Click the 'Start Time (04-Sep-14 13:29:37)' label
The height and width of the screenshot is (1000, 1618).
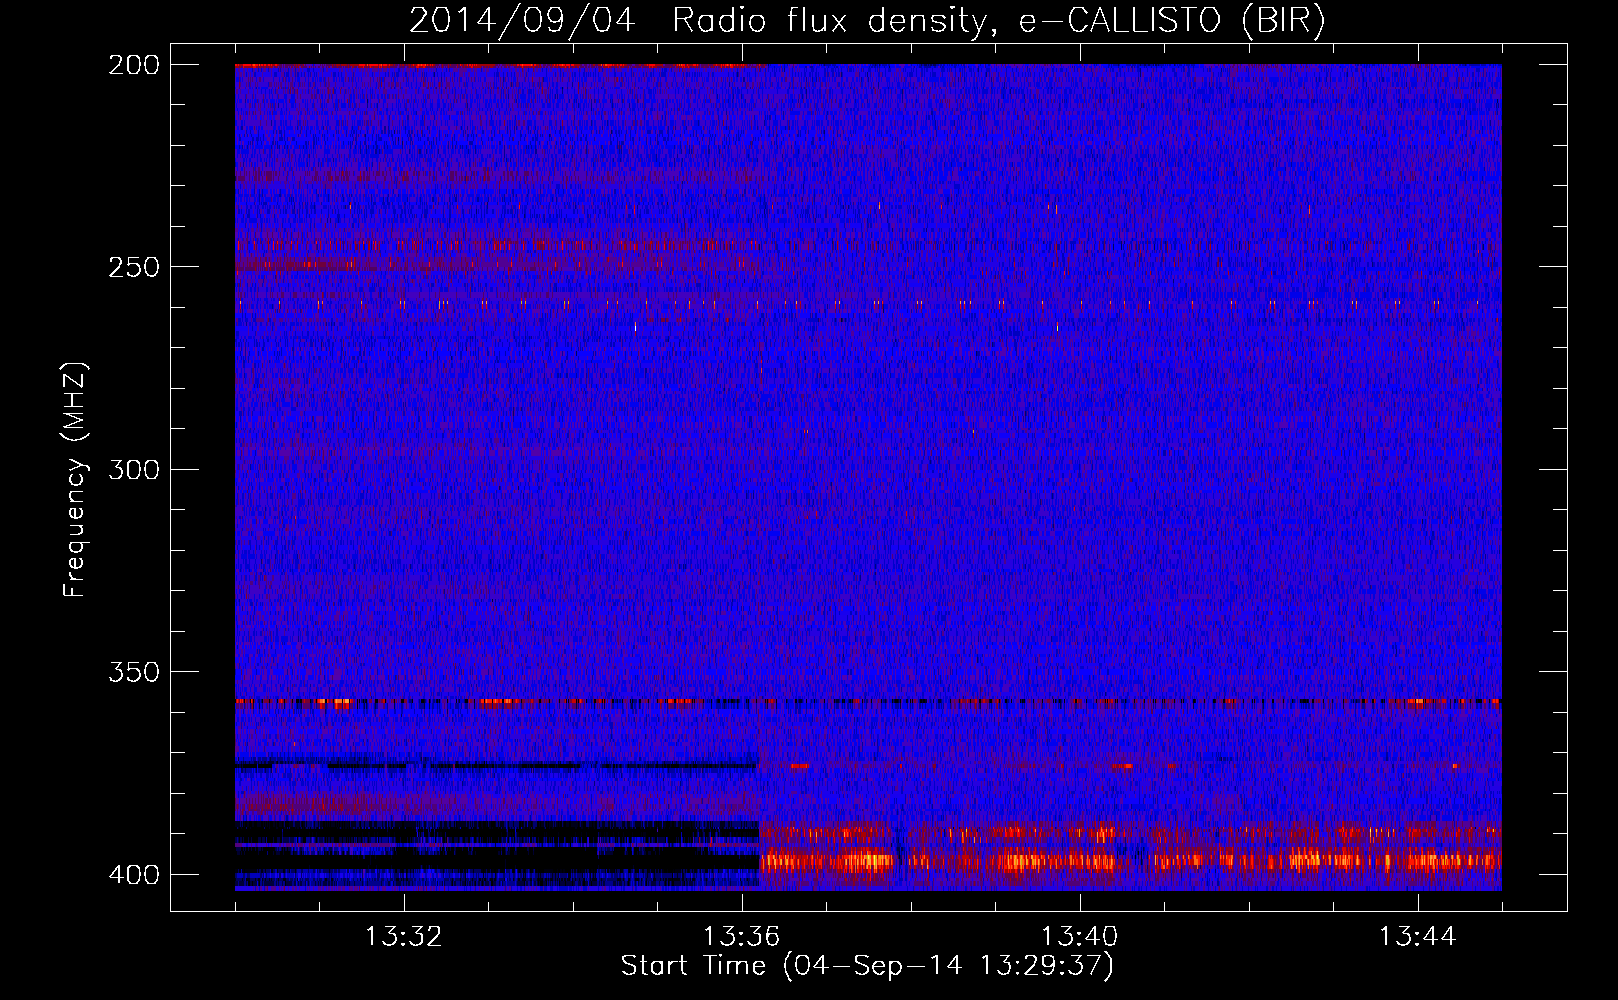[867, 966]
